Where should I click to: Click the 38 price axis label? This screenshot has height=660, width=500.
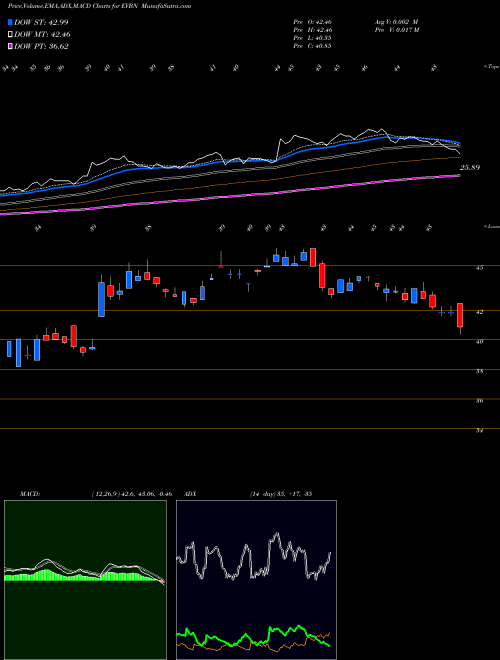point(481,371)
